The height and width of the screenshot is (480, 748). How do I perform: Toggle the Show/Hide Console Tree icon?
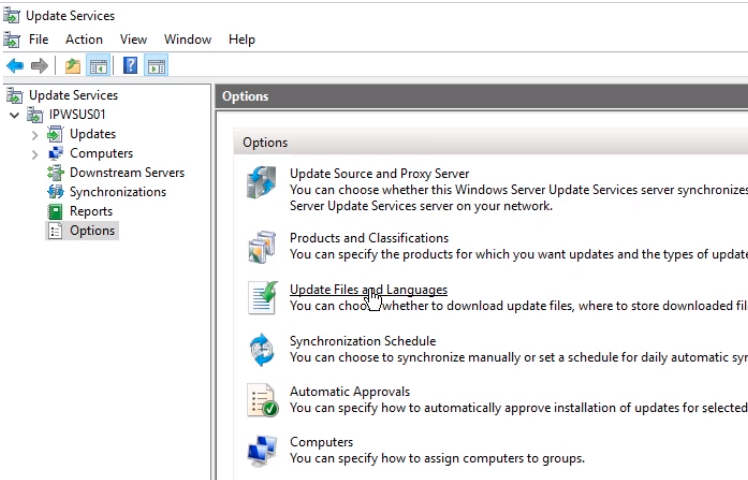(98, 66)
